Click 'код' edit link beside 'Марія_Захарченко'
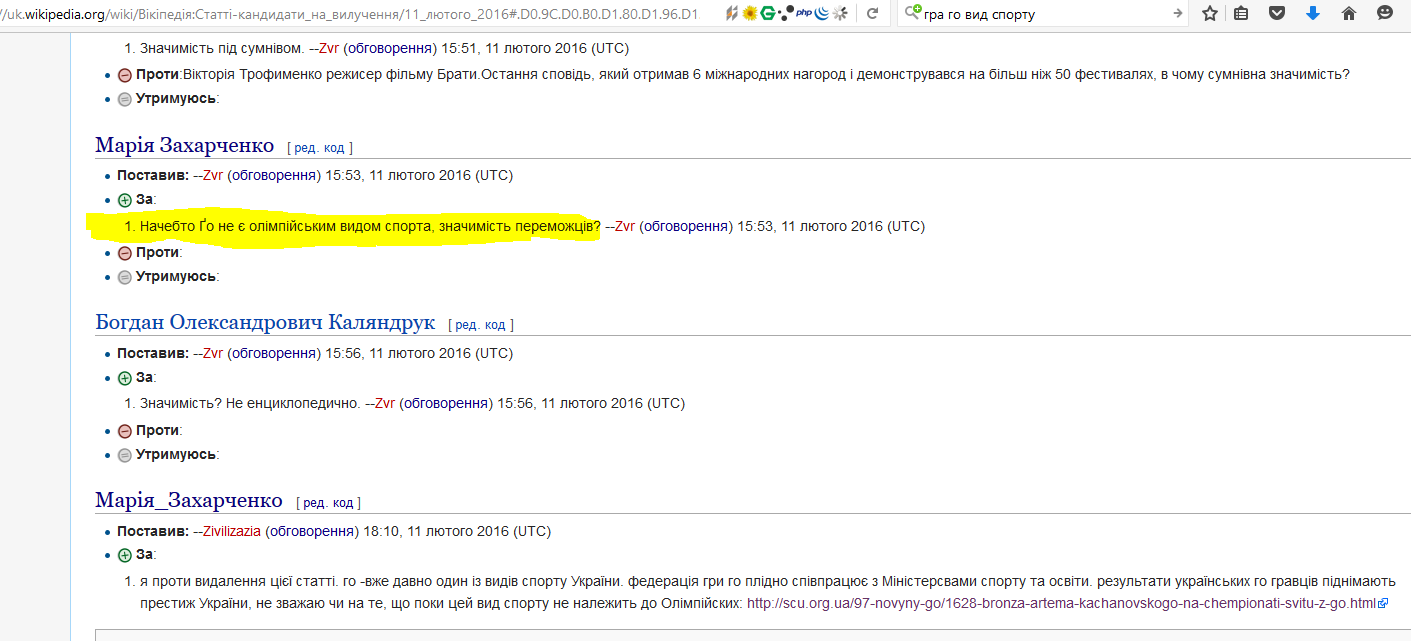1411x641 pixels. click(x=344, y=502)
